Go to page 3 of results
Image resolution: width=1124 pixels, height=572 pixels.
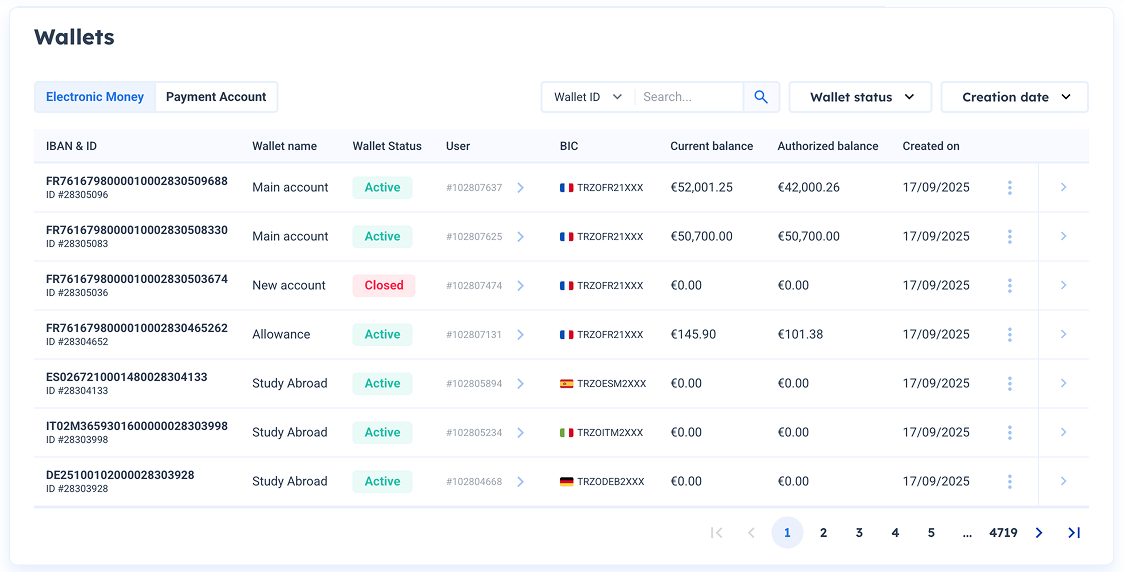859,533
